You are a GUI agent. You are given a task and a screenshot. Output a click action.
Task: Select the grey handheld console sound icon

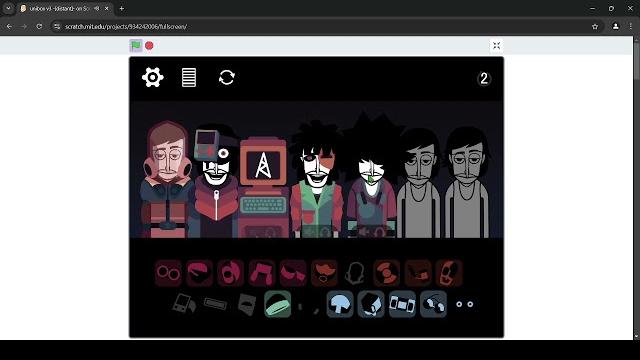pos(184,304)
